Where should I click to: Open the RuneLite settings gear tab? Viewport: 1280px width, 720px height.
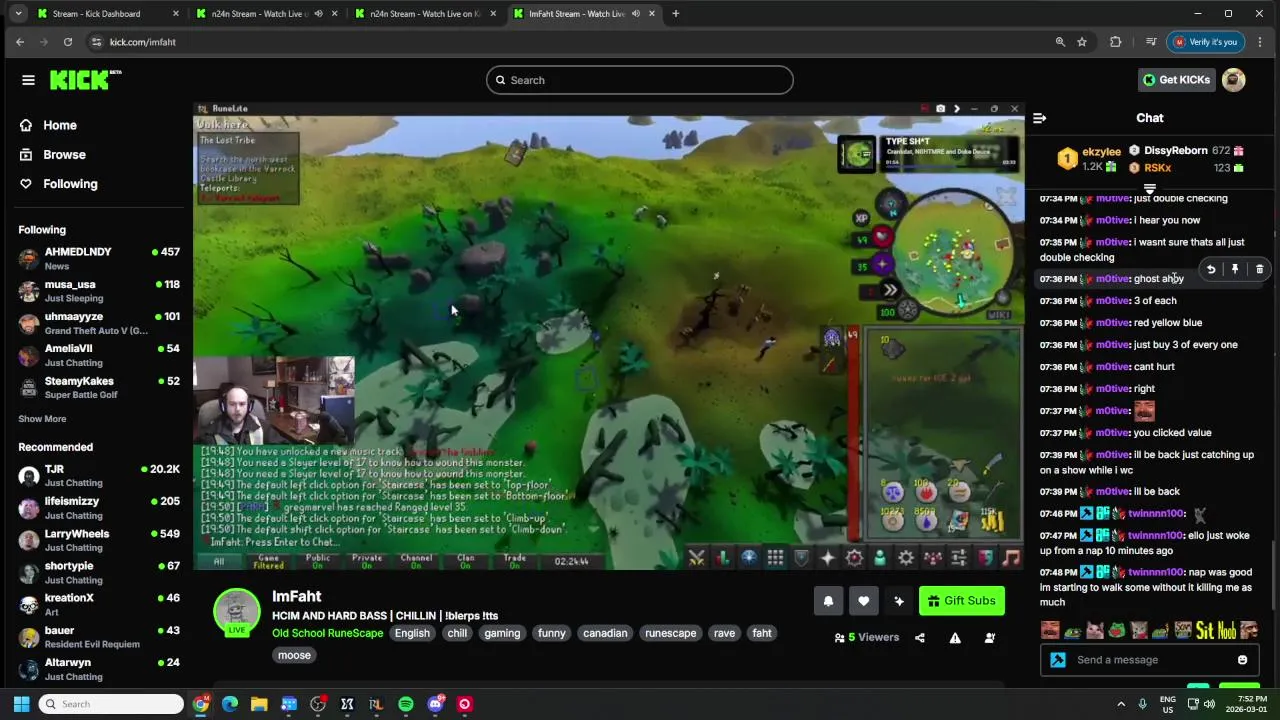click(x=906, y=558)
